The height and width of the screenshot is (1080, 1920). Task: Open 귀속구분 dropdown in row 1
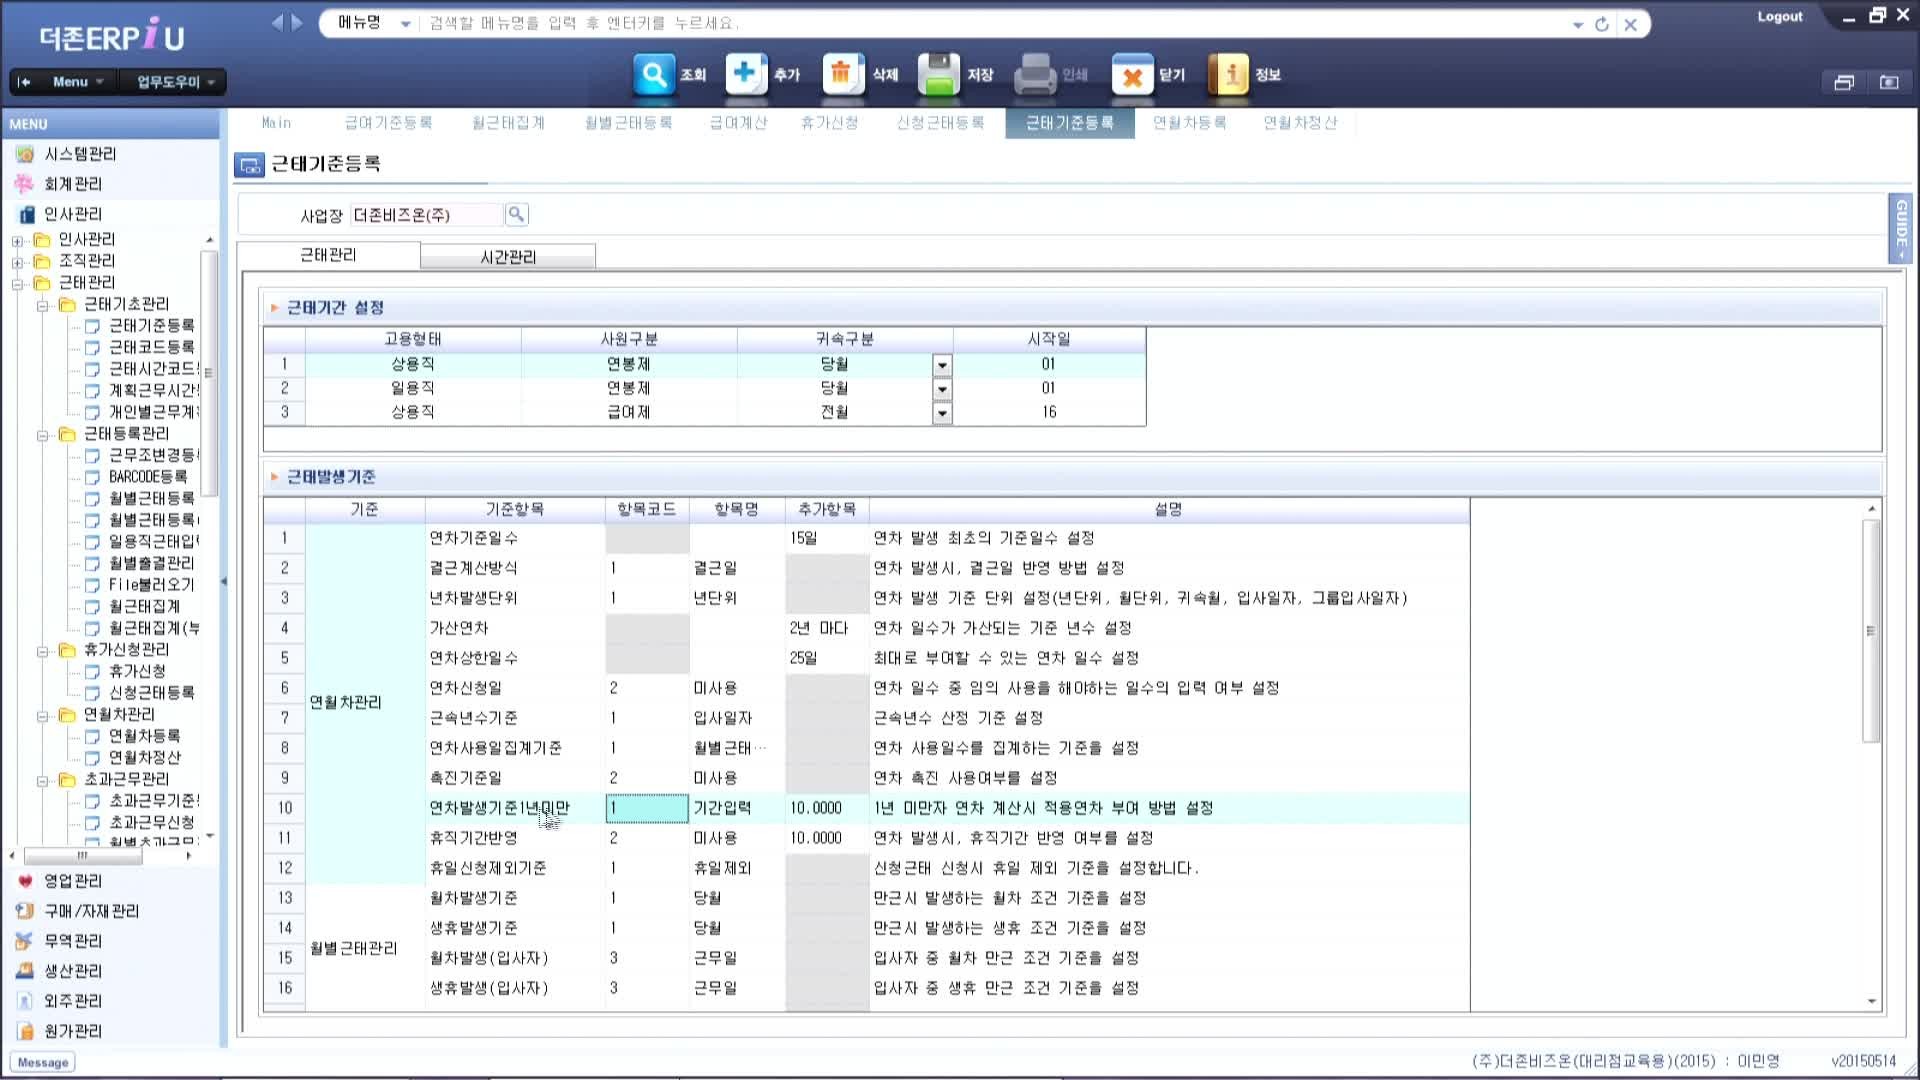tap(942, 365)
